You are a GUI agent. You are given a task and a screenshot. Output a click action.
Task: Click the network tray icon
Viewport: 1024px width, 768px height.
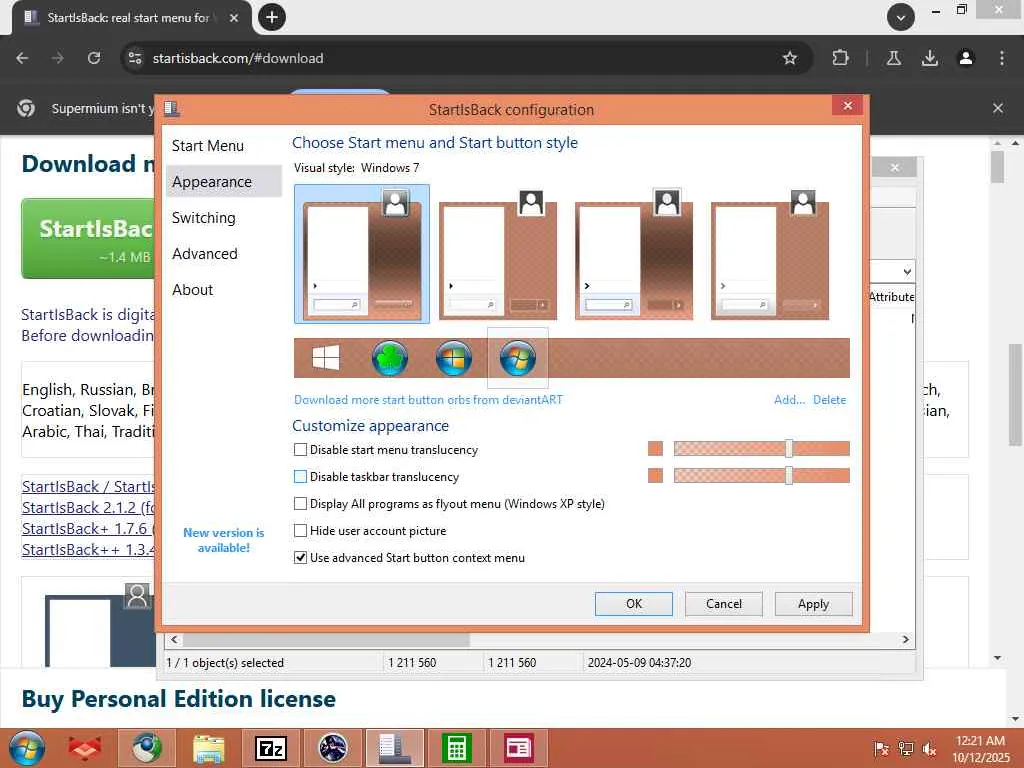906,748
